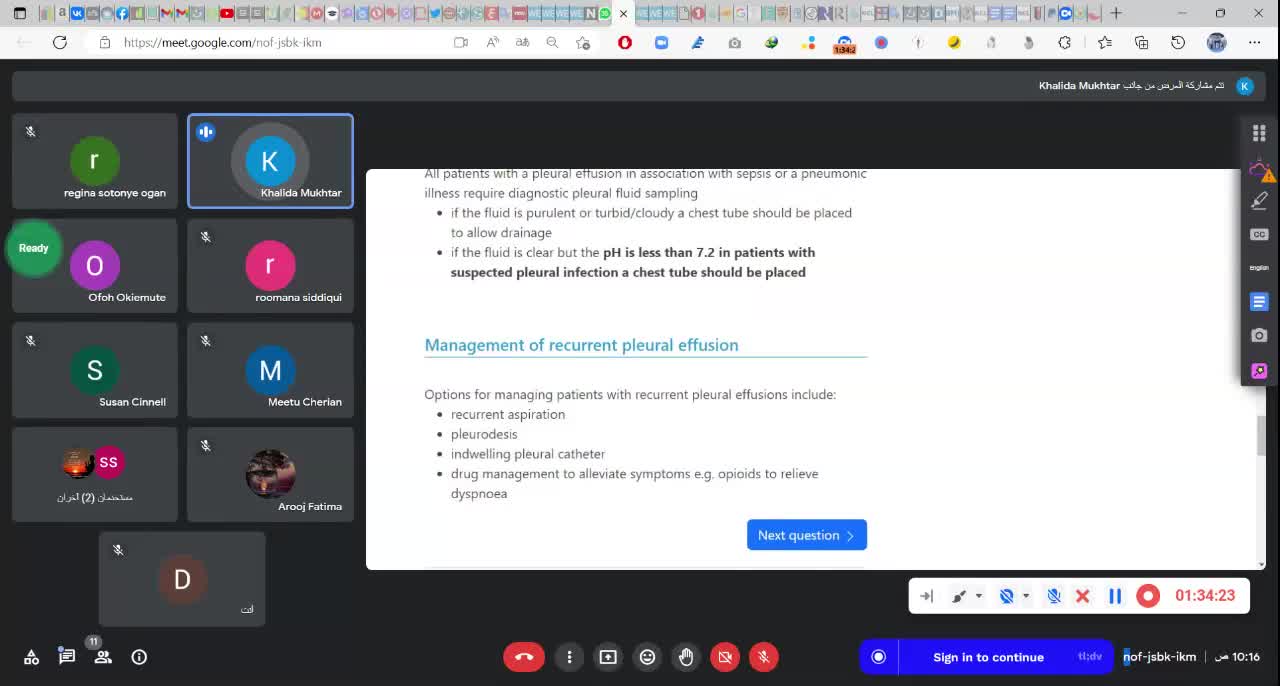Image resolution: width=1280 pixels, height=686 pixels.
Task: Open the activities panel
Action: point(31,657)
